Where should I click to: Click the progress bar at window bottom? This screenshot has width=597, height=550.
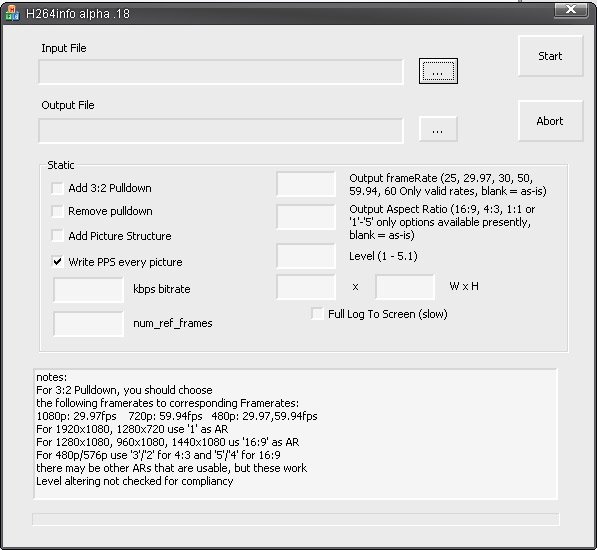tap(295, 519)
